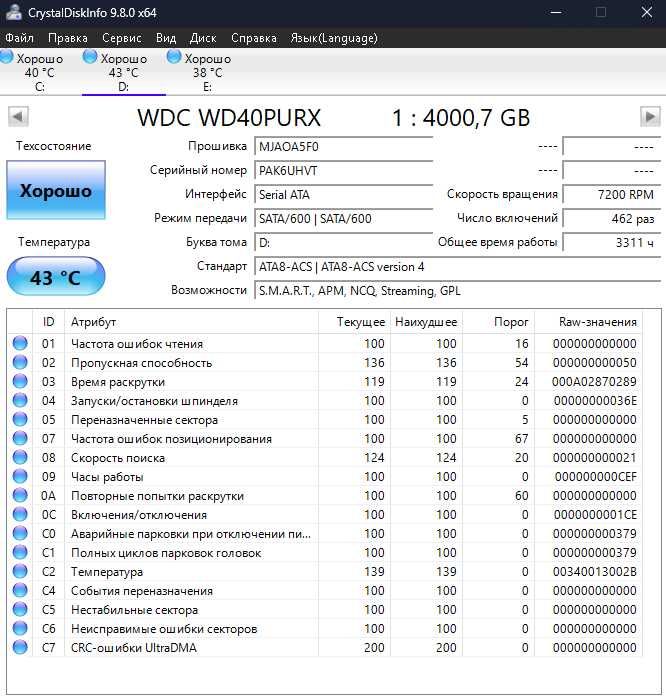
Task: Click status orb for C2 Температура row
Action: click(x=20, y=571)
